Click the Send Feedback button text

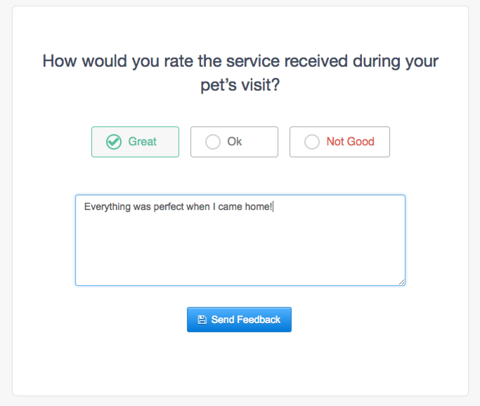pyautogui.click(x=246, y=320)
